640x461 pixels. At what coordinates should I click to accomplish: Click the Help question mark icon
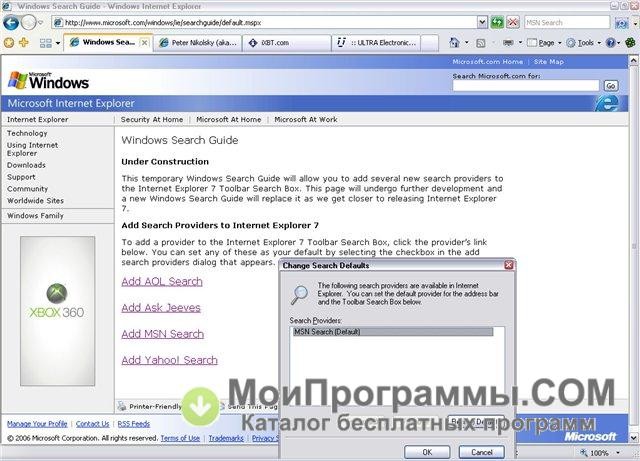(x=611, y=42)
